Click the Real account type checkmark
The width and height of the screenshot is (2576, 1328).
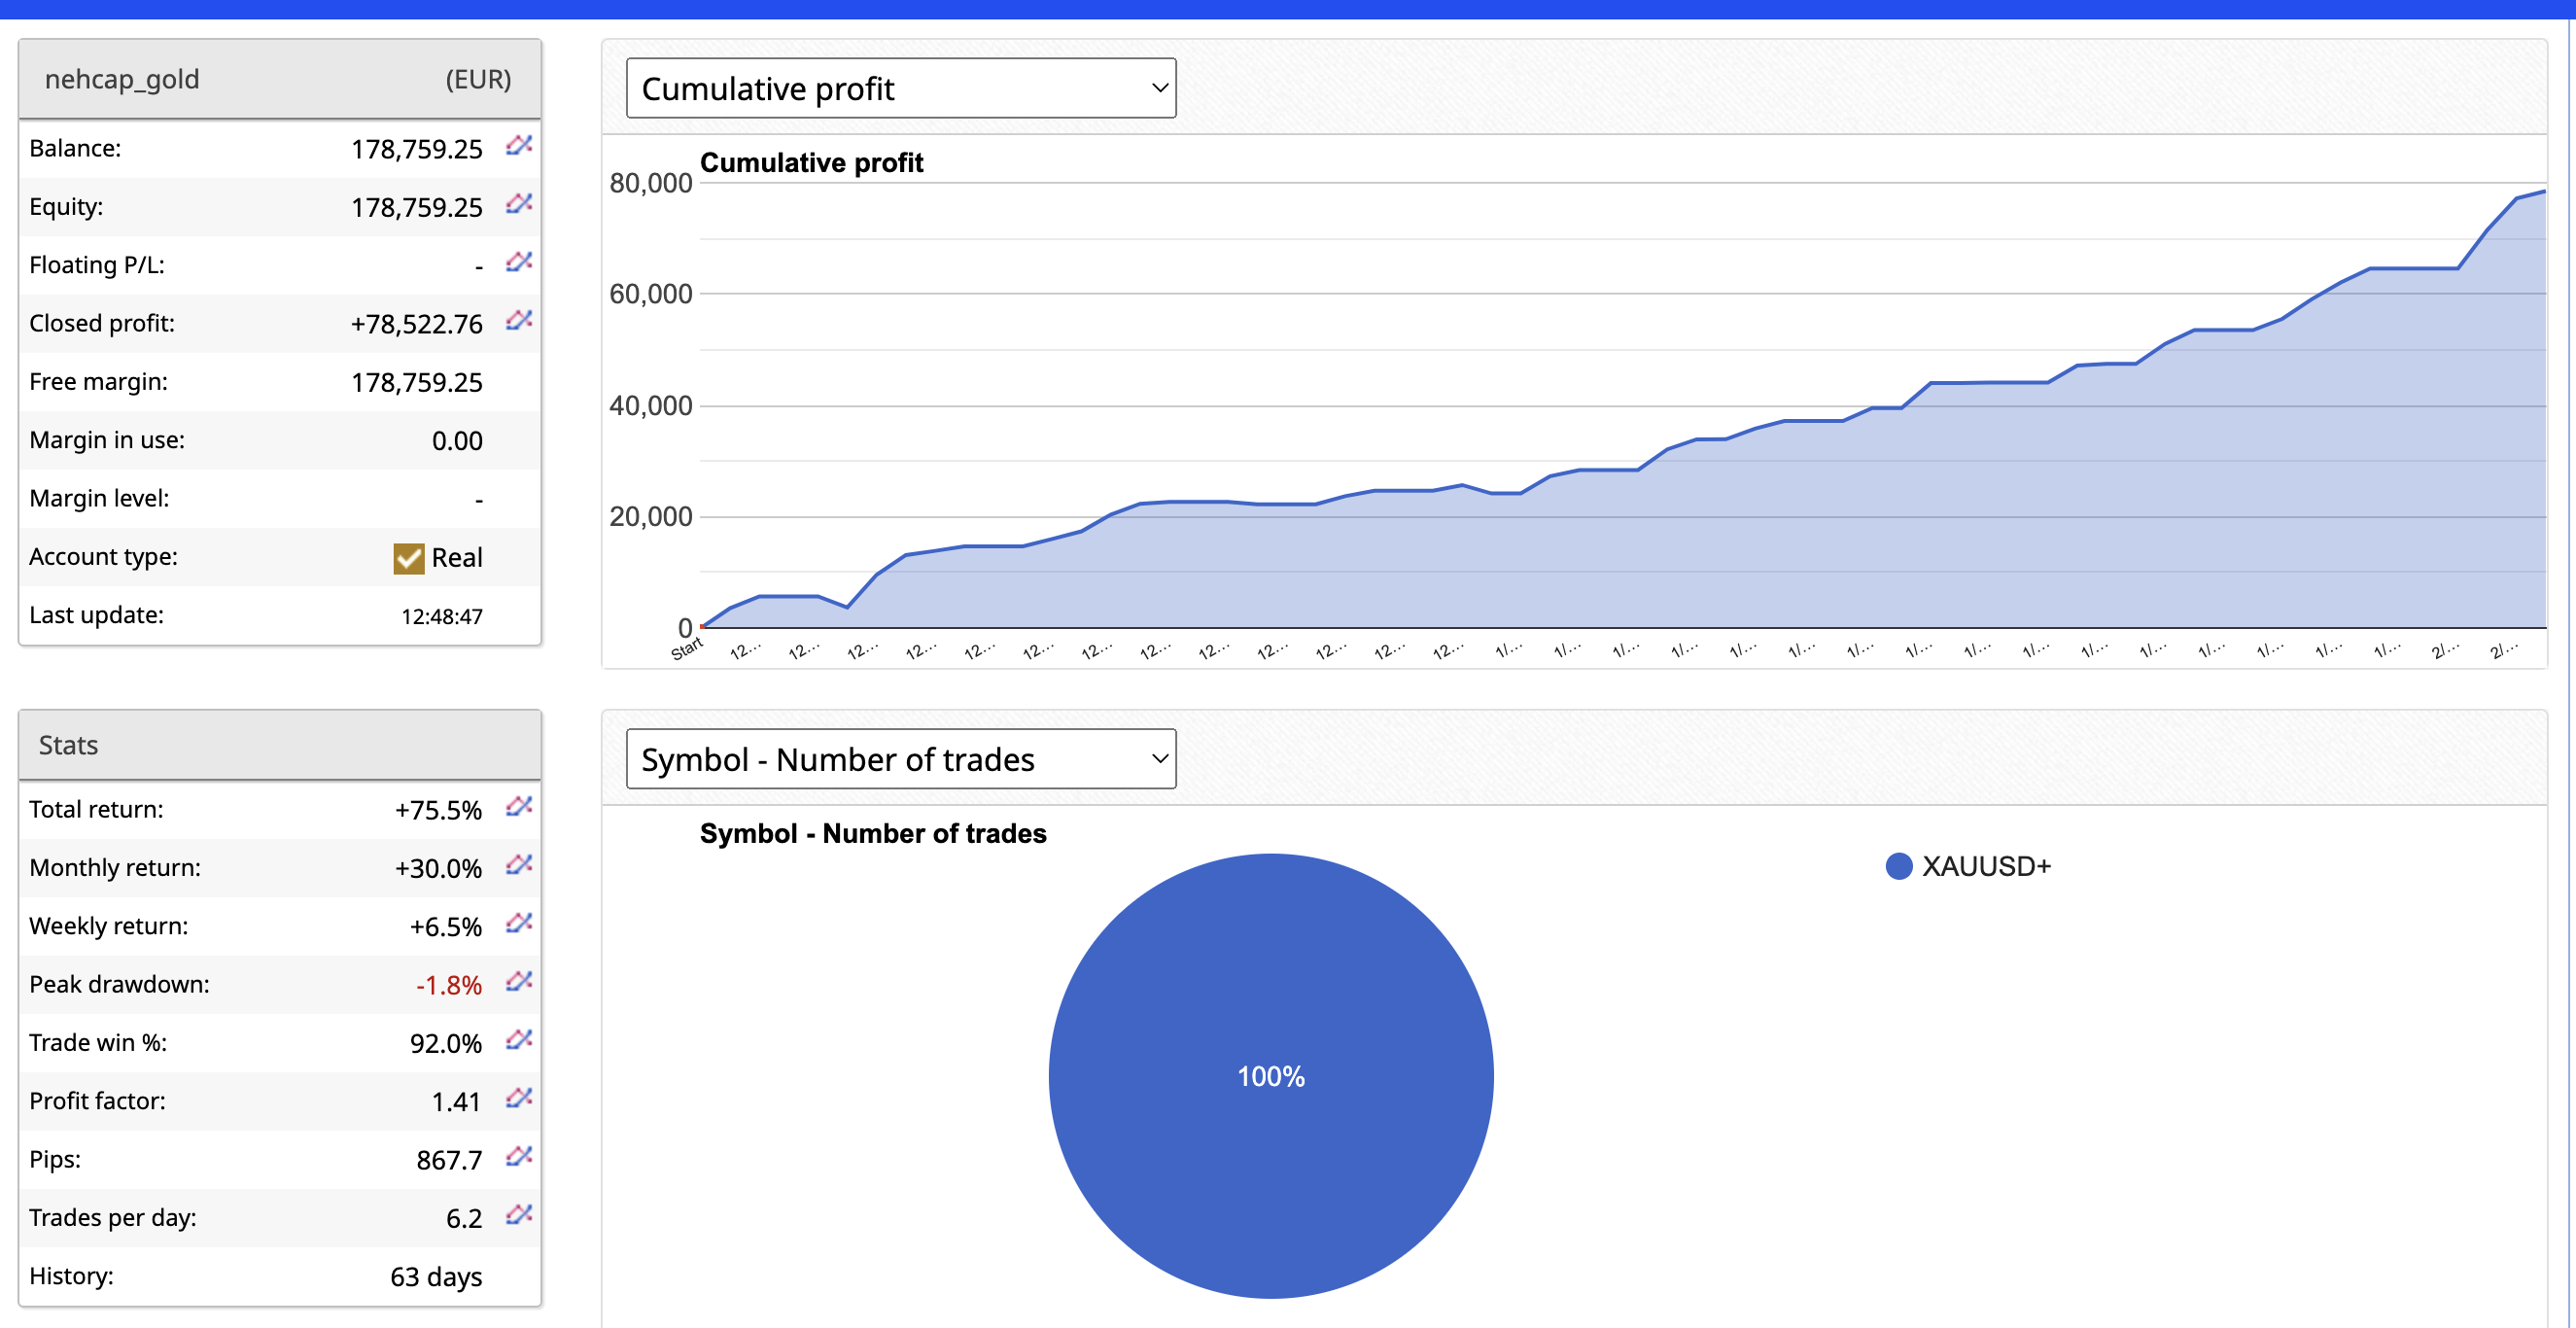coord(408,558)
